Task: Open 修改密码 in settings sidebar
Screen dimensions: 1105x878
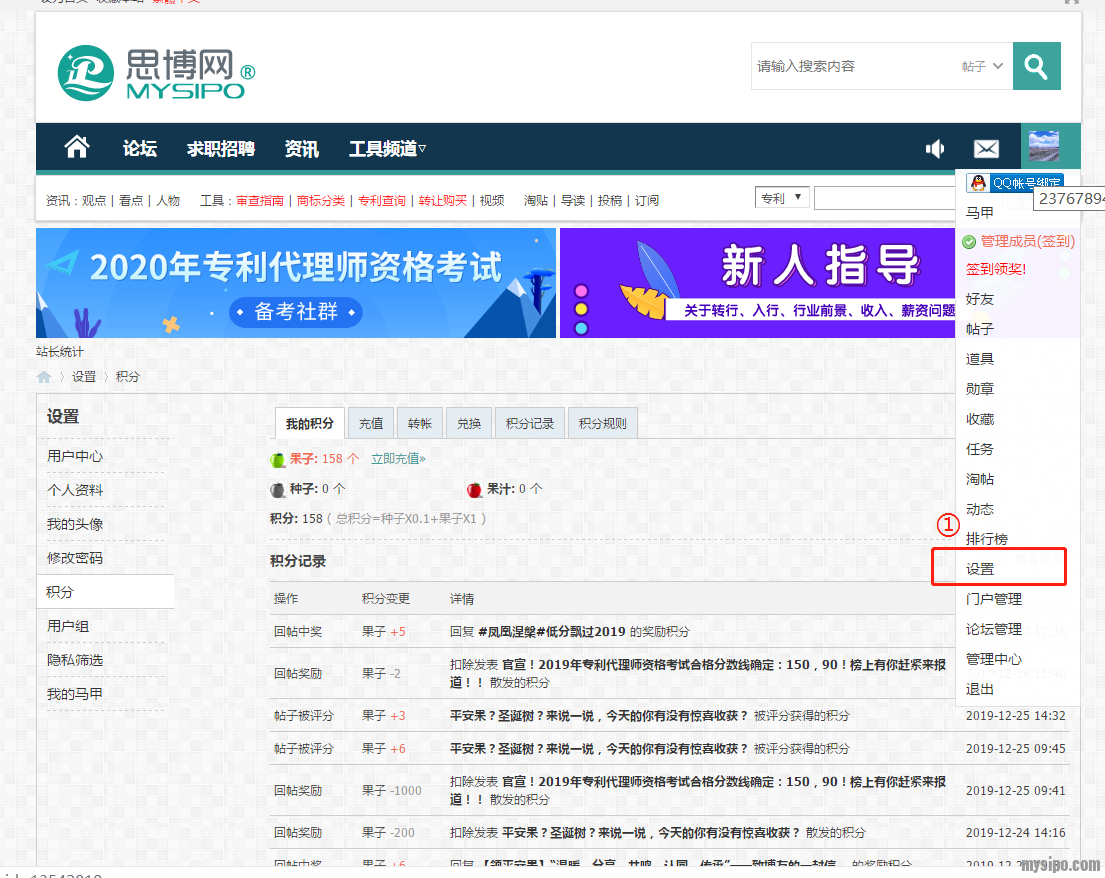Action: tap(75, 558)
